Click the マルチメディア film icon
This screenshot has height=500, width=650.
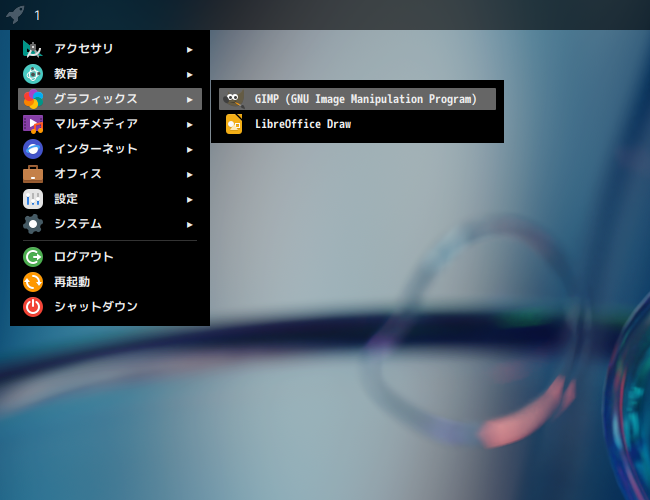tap(33, 124)
